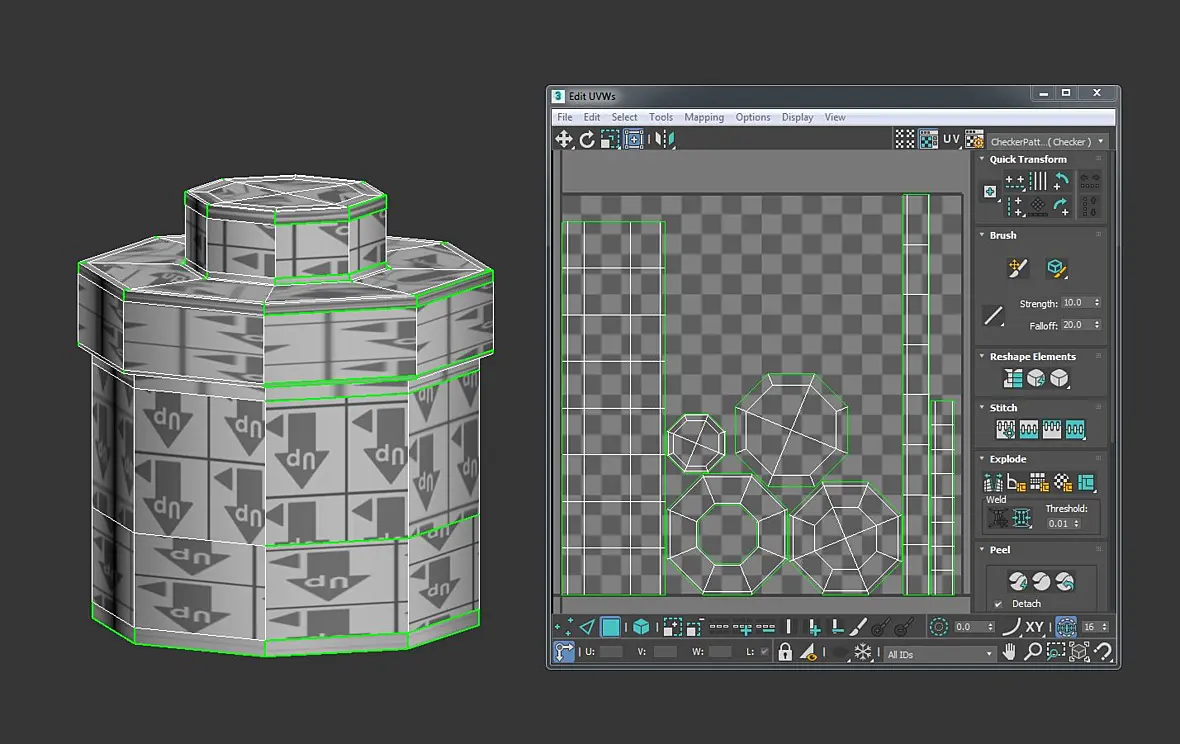Toggle the L lock checkbox beside W field
The width and height of the screenshot is (1180, 744).
point(765,651)
